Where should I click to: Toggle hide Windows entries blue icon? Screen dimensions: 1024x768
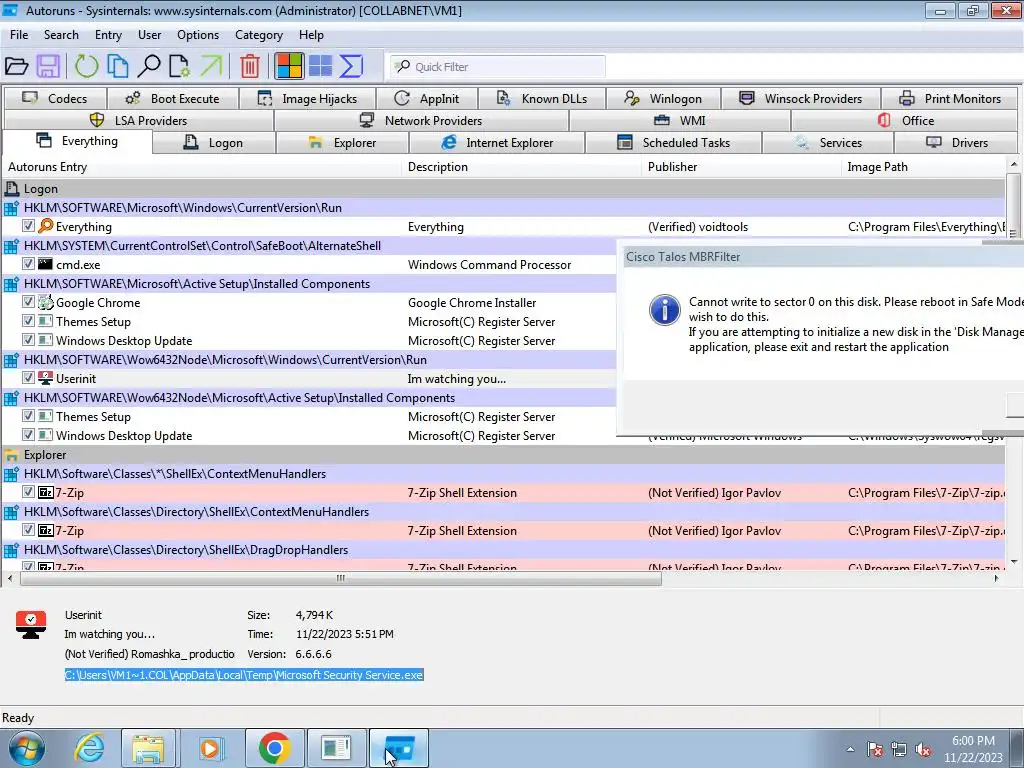tap(321, 66)
